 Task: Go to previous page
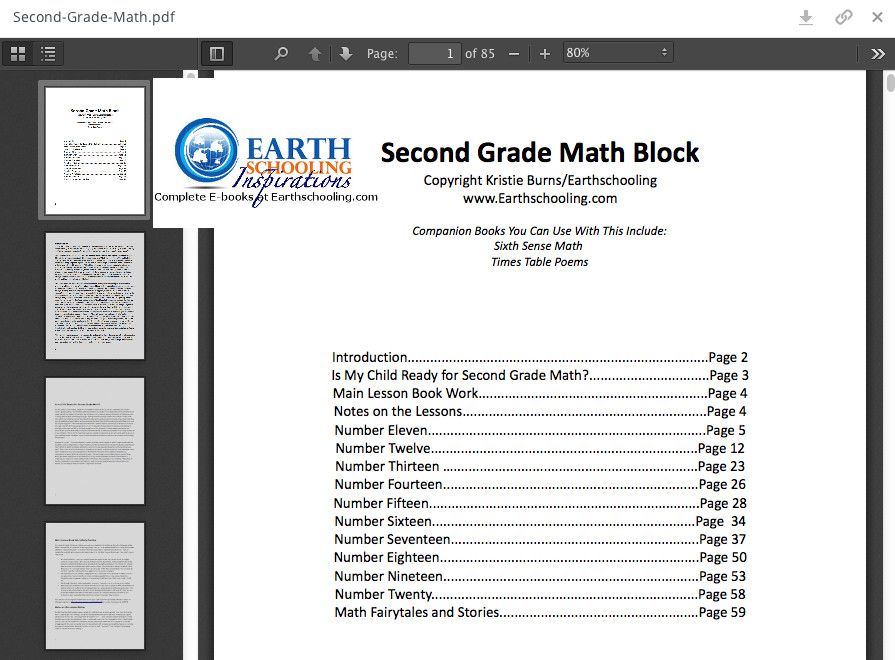315,54
